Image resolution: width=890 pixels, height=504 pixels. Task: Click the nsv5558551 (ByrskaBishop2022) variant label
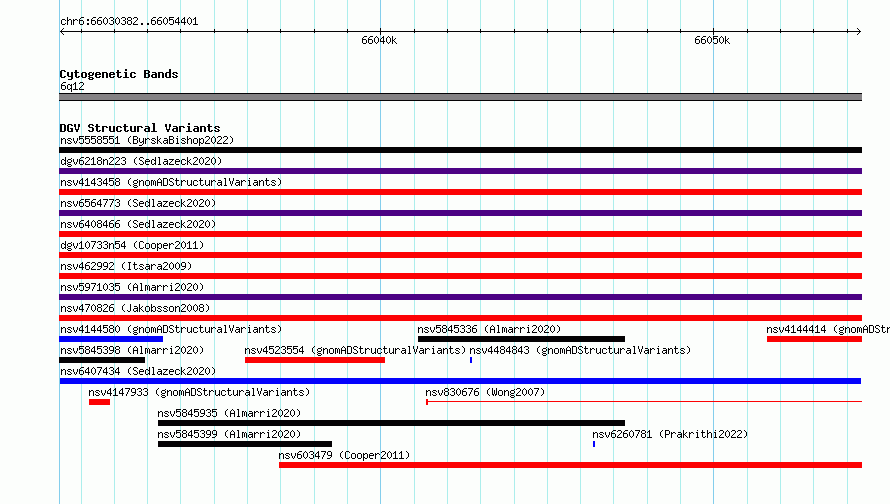[147, 140]
